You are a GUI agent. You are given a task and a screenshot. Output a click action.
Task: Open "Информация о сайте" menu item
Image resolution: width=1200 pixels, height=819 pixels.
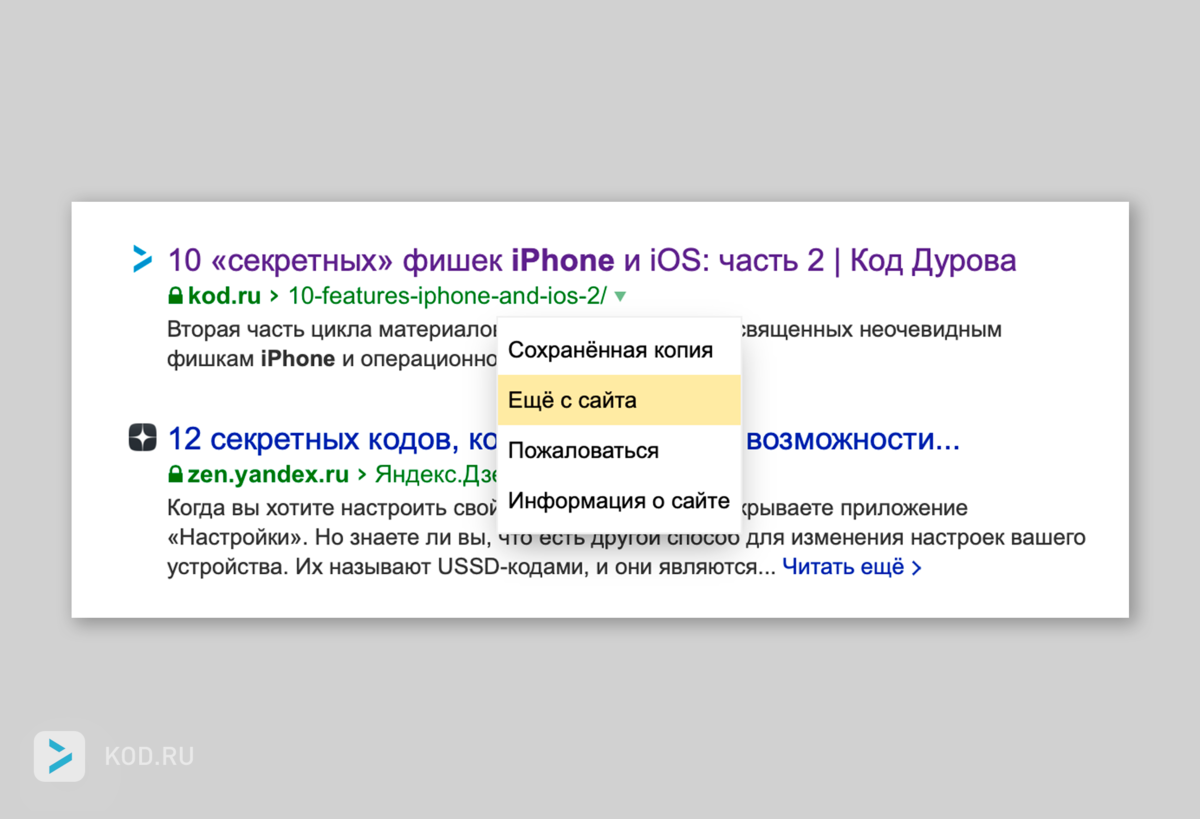(619, 500)
